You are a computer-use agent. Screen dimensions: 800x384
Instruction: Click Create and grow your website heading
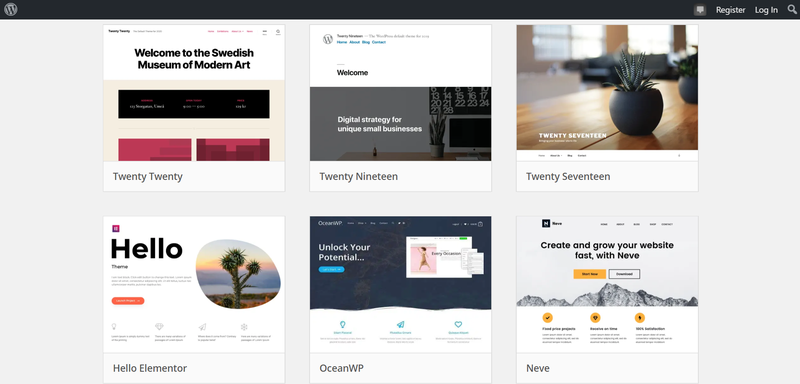point(607,250)
